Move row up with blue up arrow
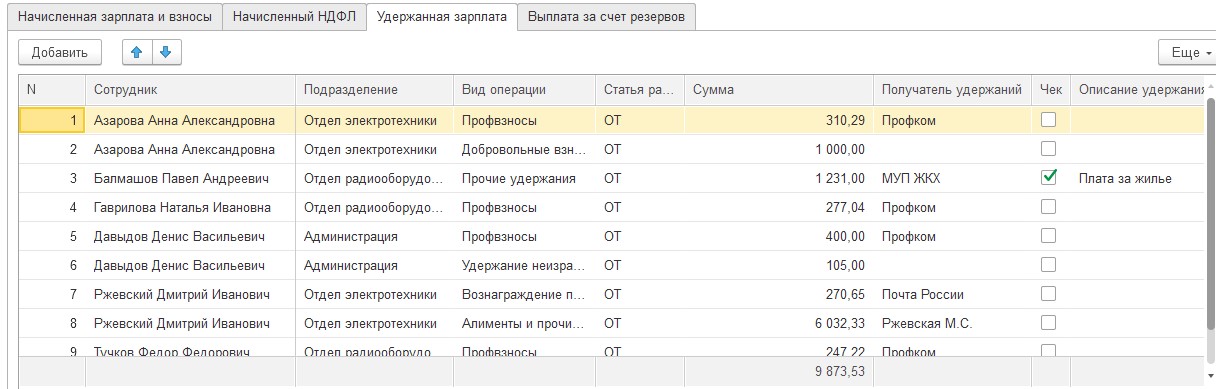 click(x=137, y=52)
